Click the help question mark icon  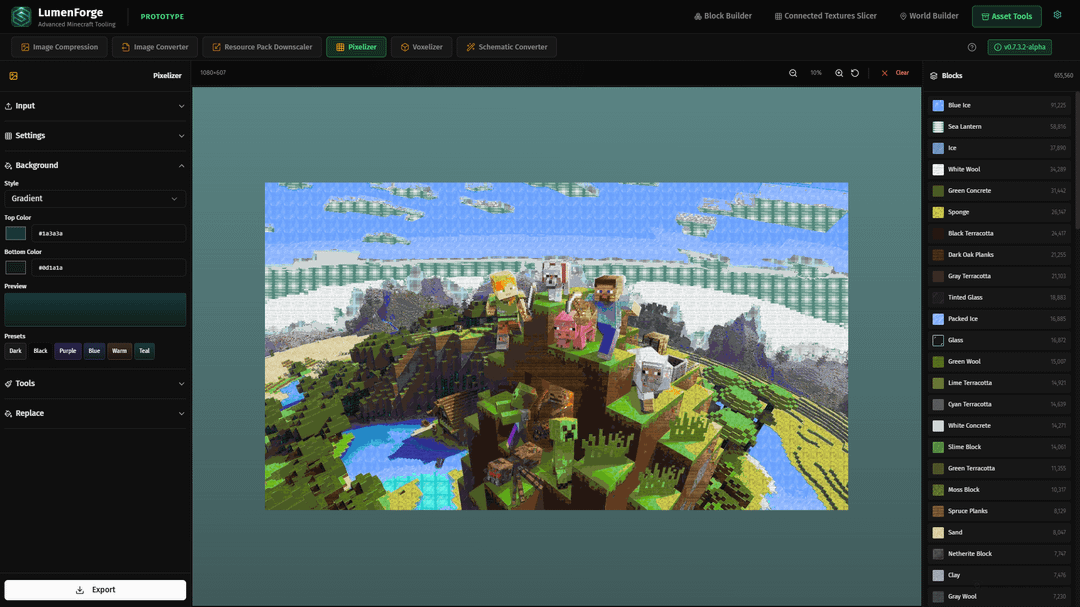point(972,47)
